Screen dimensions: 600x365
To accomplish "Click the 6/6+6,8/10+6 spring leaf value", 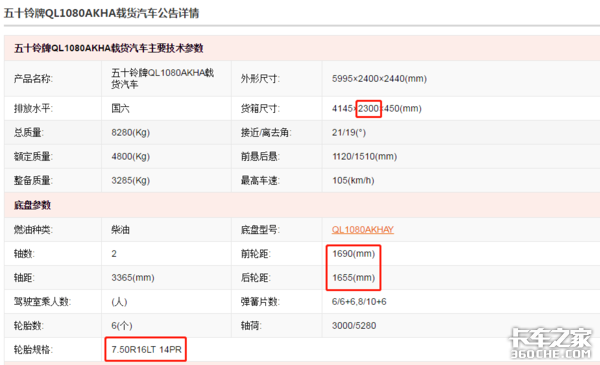I will coord(359,301).
